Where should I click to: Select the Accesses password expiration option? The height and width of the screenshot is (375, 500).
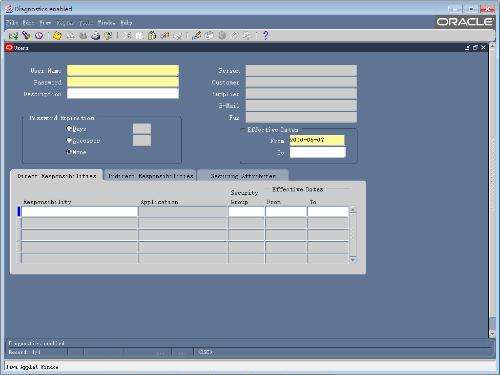click(69, 140)
